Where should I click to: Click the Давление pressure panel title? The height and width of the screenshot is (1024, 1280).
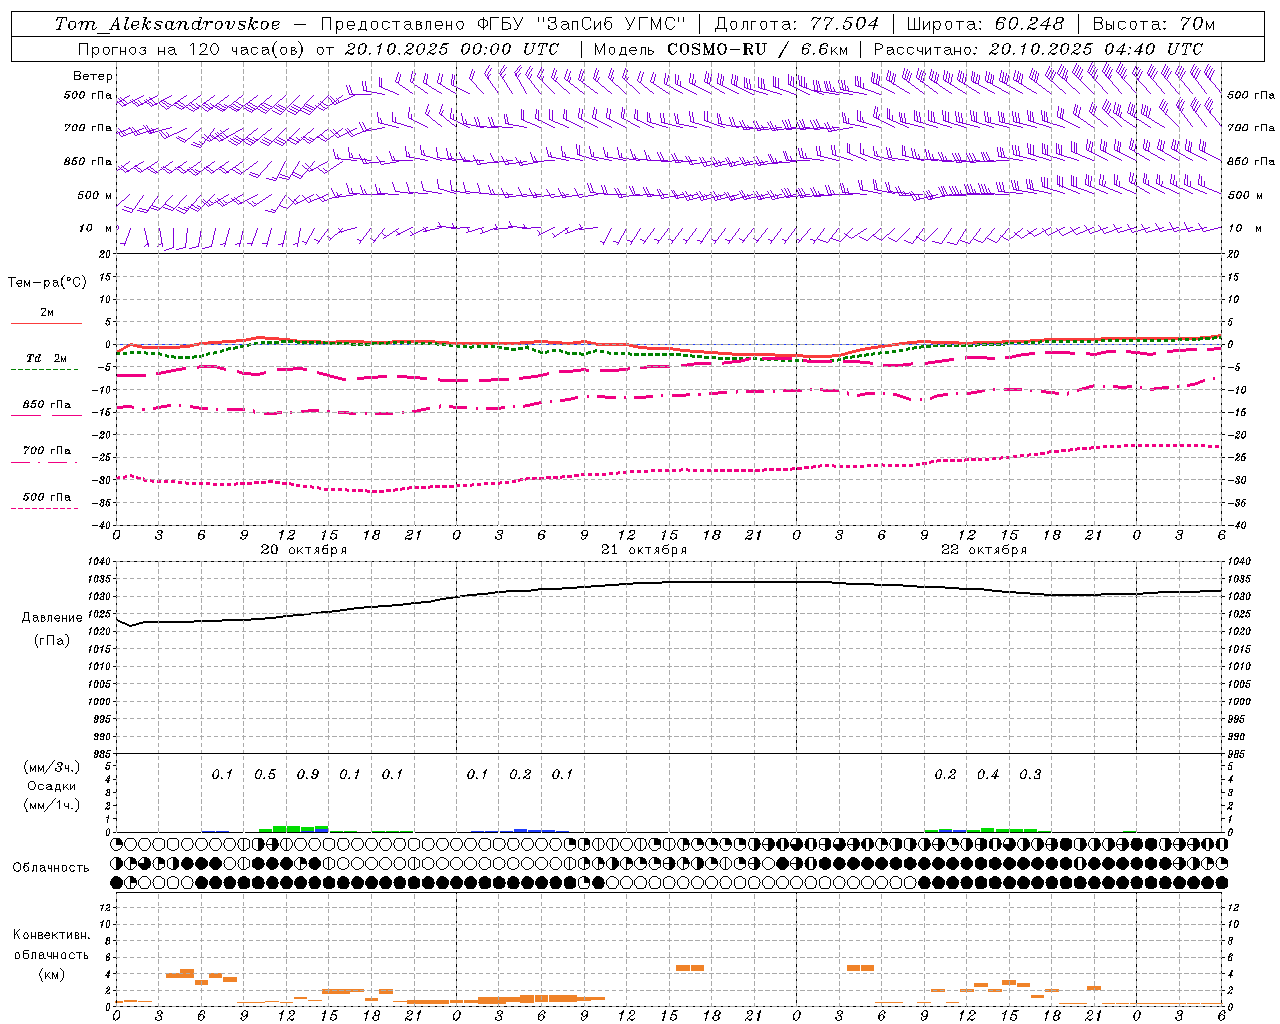click(x=52, y=618)
